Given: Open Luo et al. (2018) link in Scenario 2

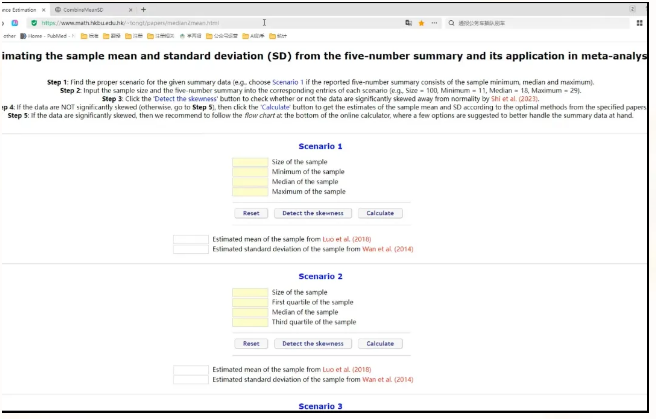Looking at the screenshot, I should [347, 370].
